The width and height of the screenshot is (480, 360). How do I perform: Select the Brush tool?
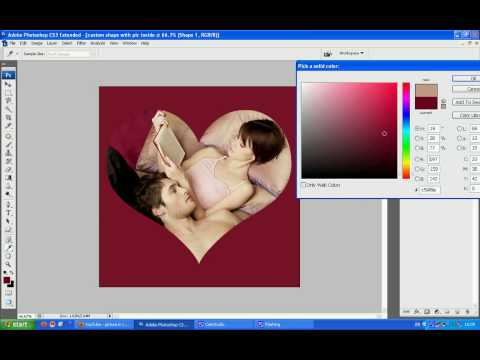tap(8, 144)
